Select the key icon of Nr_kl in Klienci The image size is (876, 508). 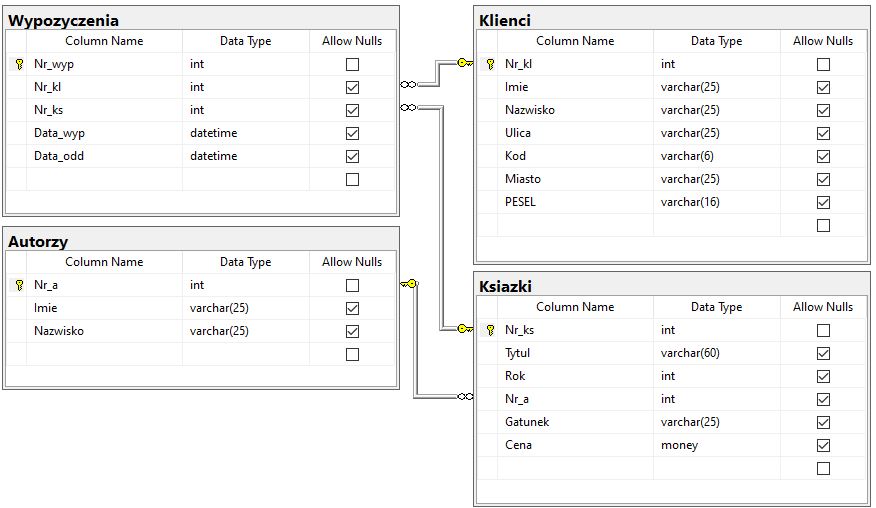click(490, 64)
